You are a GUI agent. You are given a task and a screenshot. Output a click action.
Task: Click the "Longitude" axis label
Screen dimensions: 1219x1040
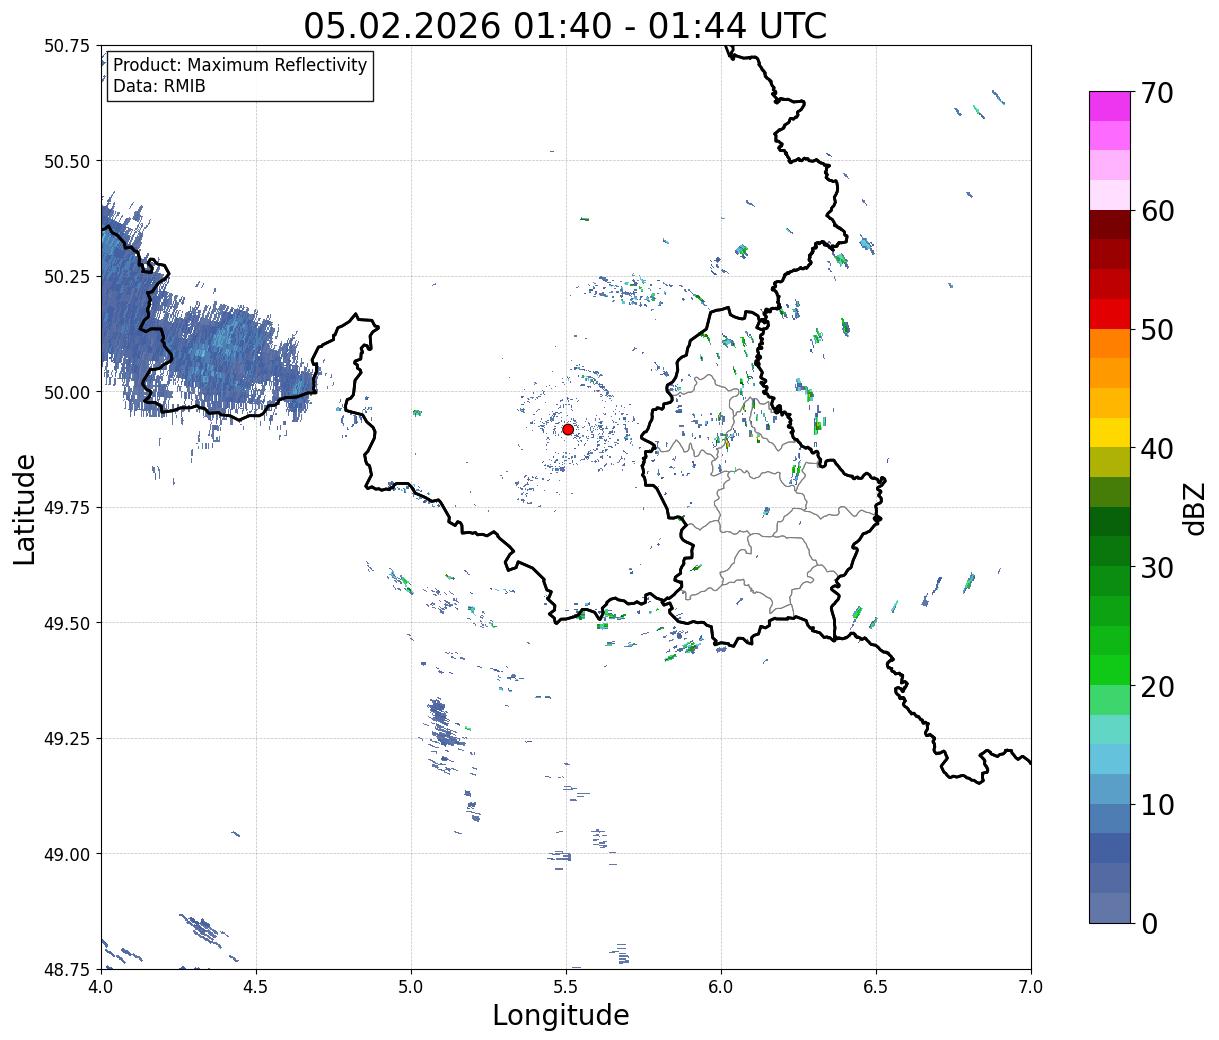[x=561, y=1015]
